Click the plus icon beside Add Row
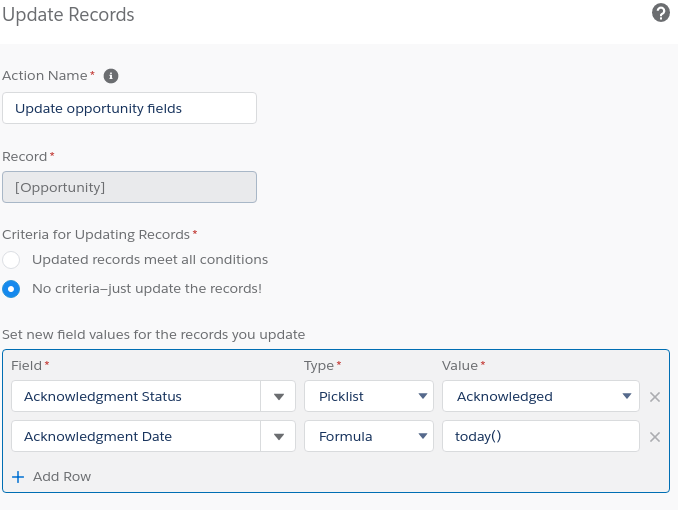The height and width of the screenshot is (510, 678). [x=18, y=477]
